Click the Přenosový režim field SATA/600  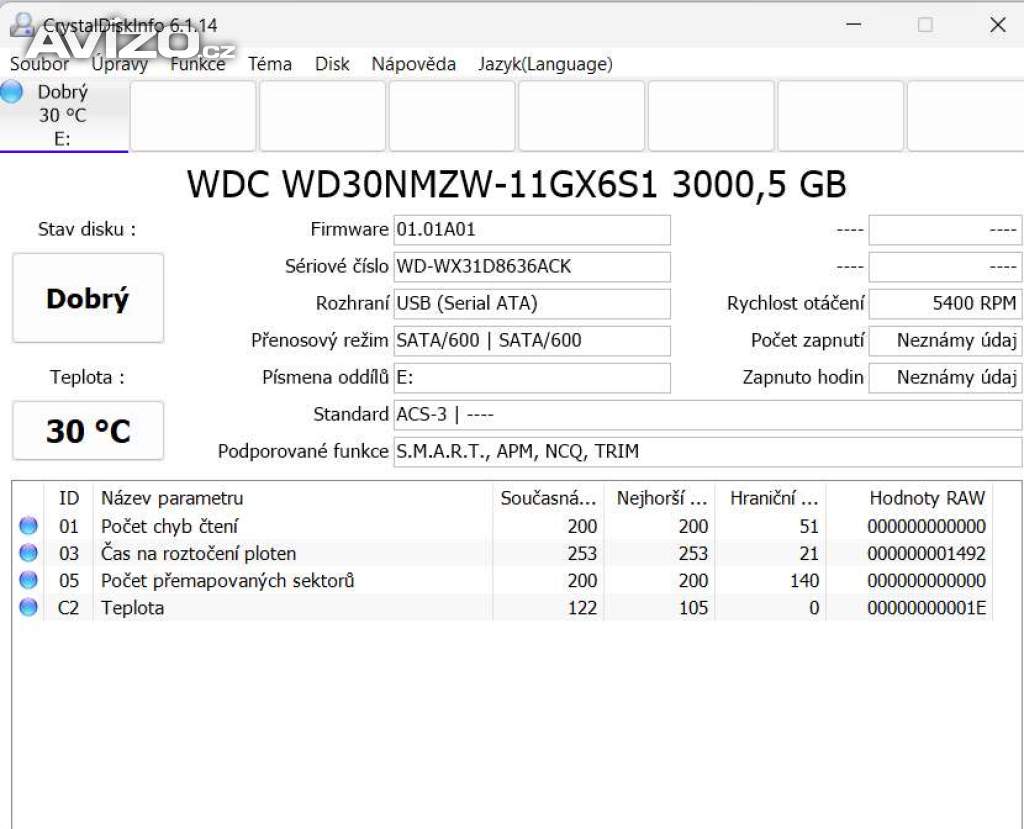click(x=532, y=340)
